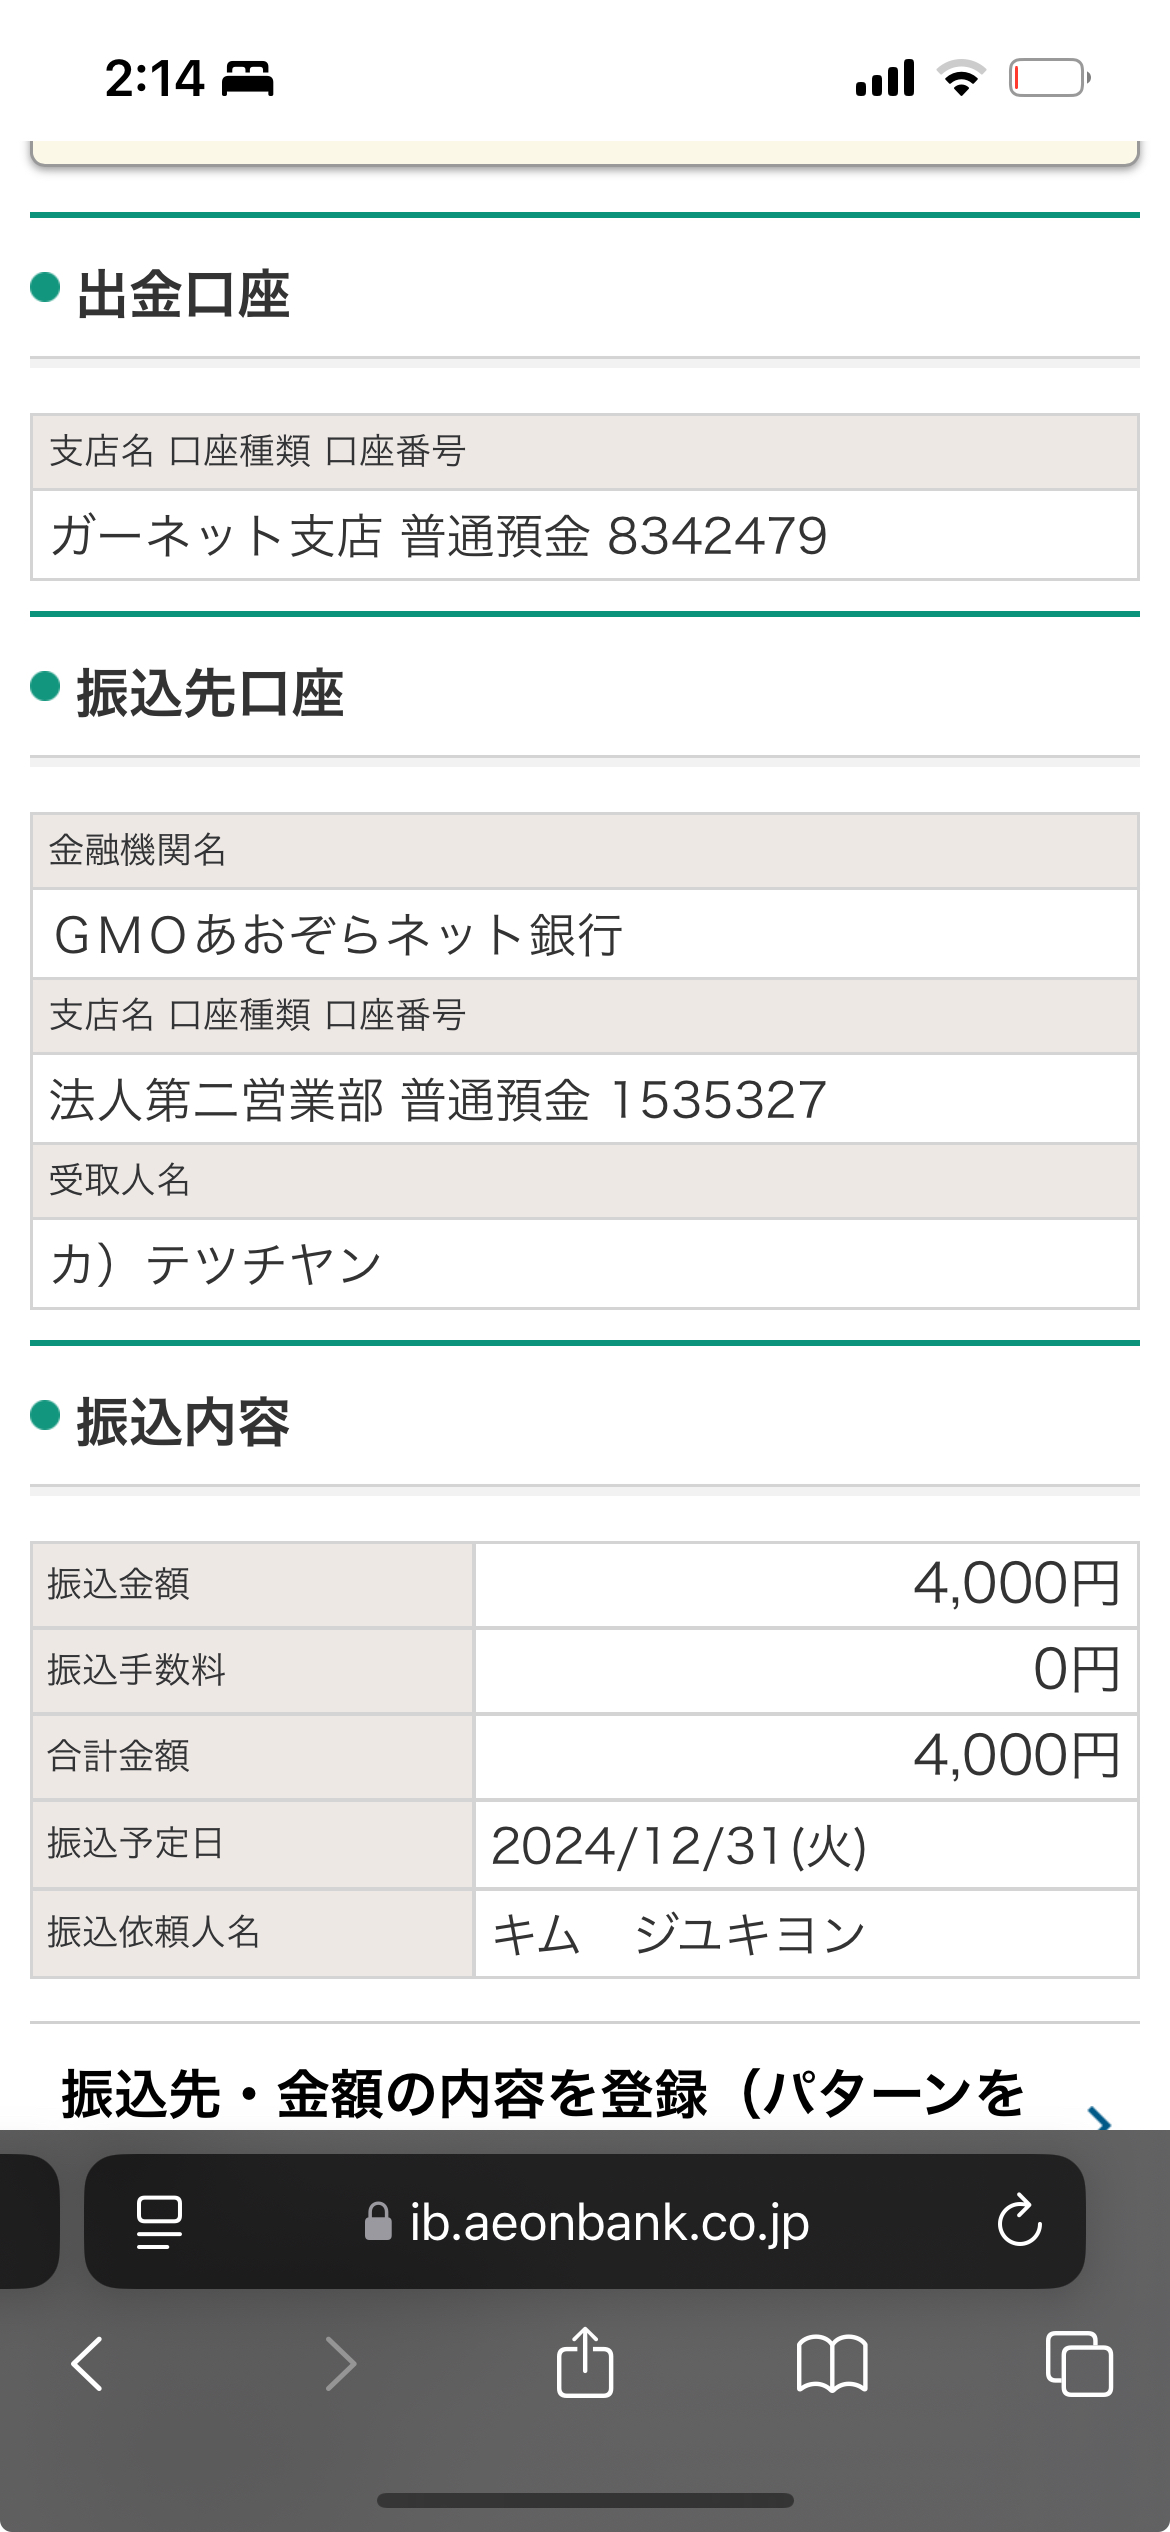Tap the 法人第二営業部 1535327 account row
The image size is (1170, 2532).
point(585,1099)
